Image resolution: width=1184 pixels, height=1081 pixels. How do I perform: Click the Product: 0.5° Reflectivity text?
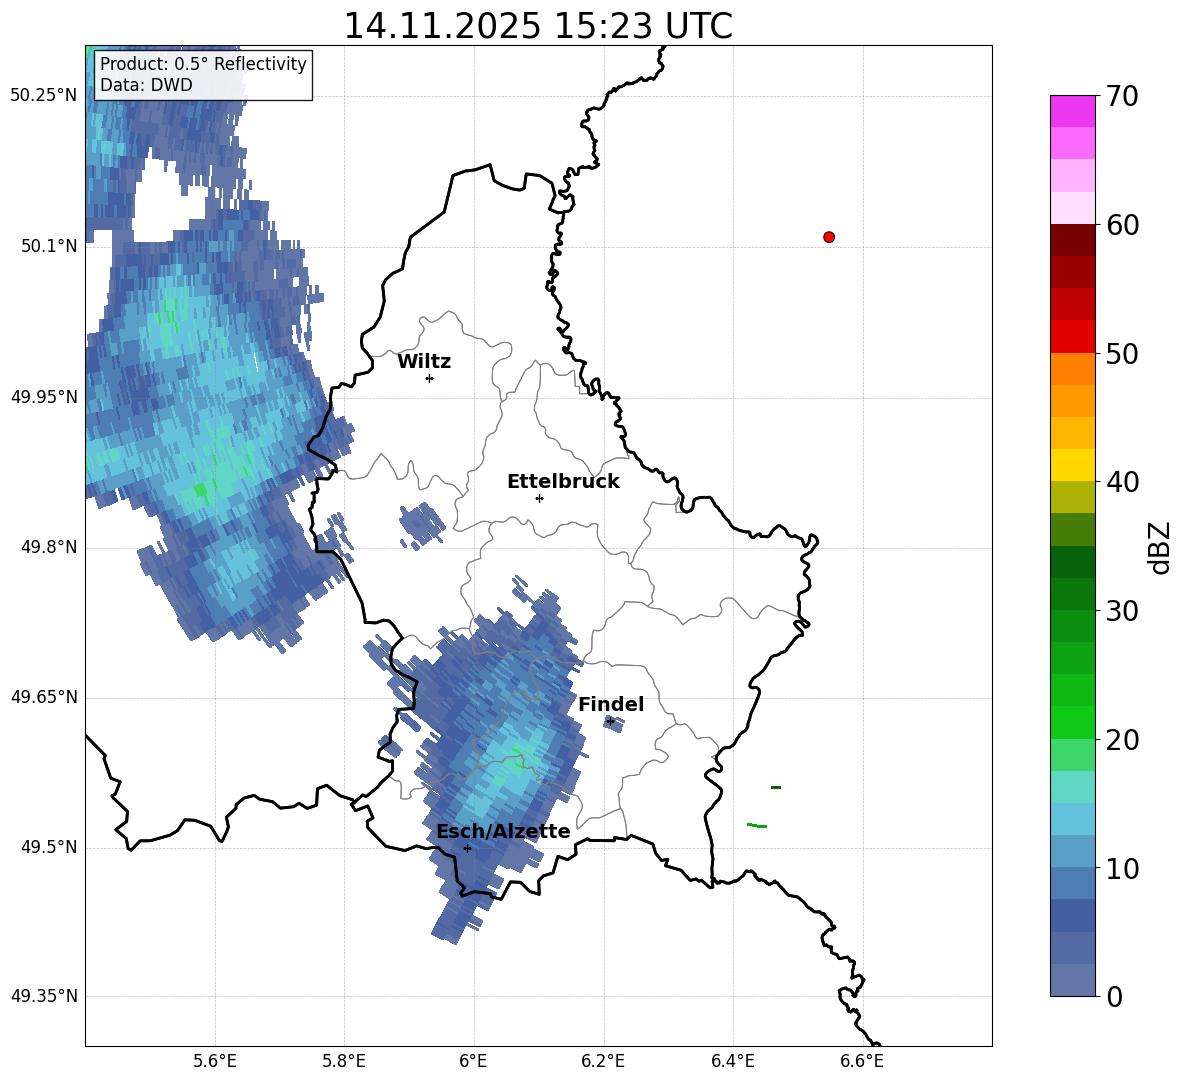pyautogui.click(x=203, y=64)
